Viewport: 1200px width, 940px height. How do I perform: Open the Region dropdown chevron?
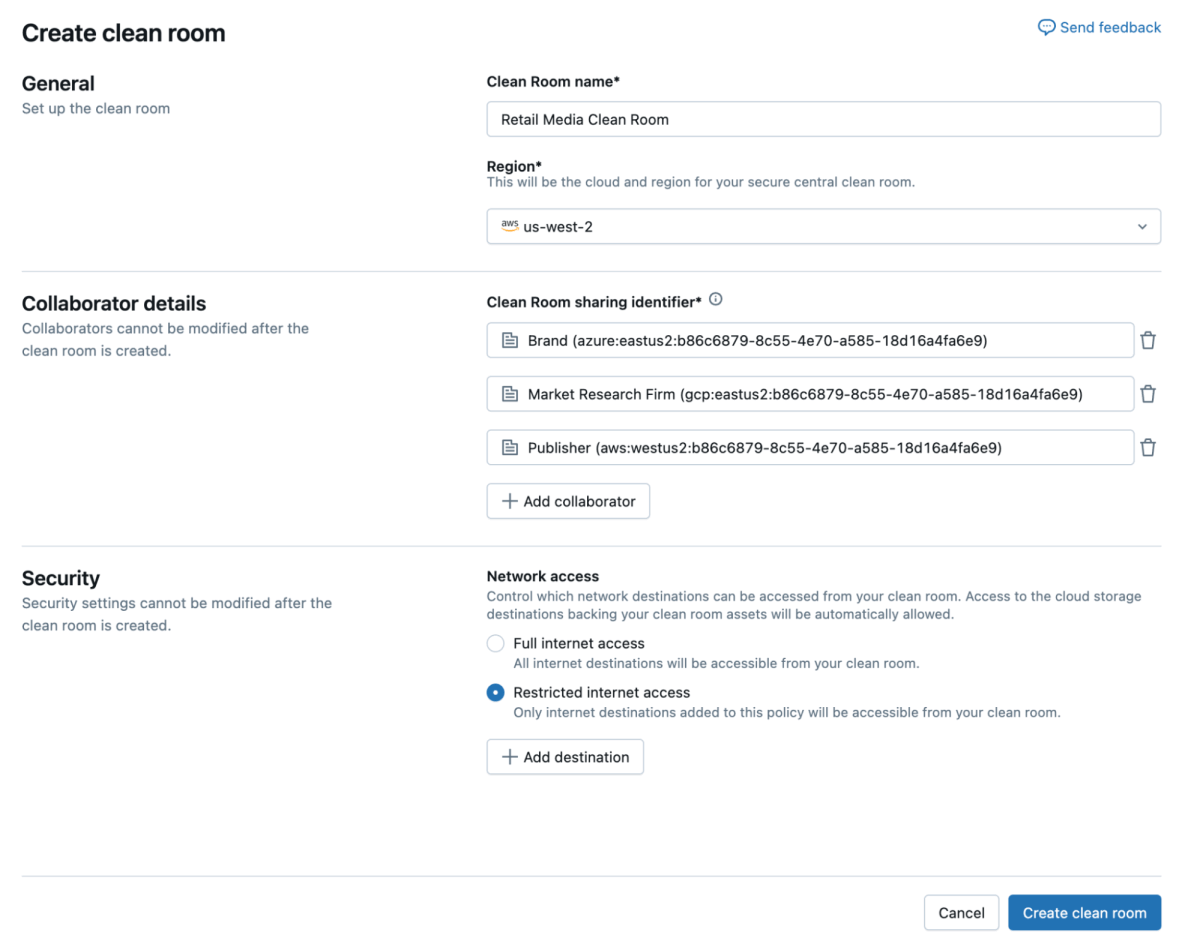1142,227
